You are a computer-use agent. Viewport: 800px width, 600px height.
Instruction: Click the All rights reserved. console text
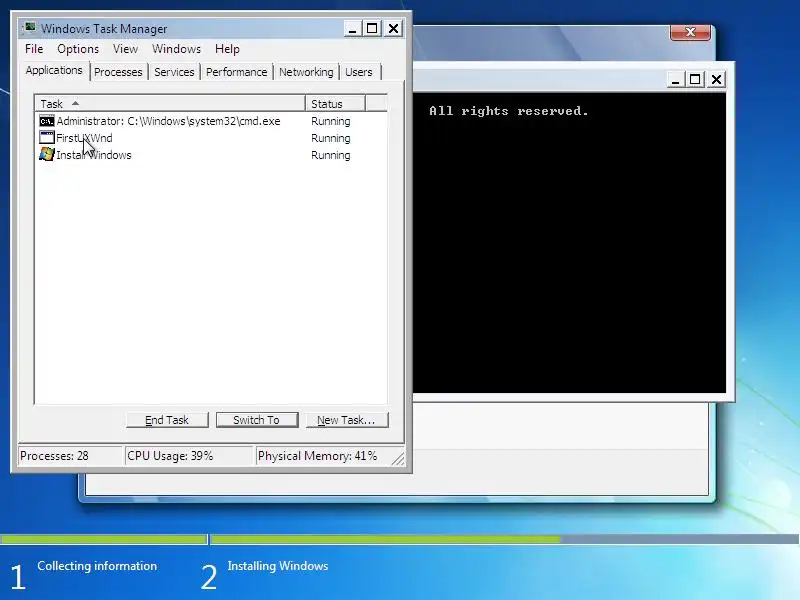pos(509,111)
